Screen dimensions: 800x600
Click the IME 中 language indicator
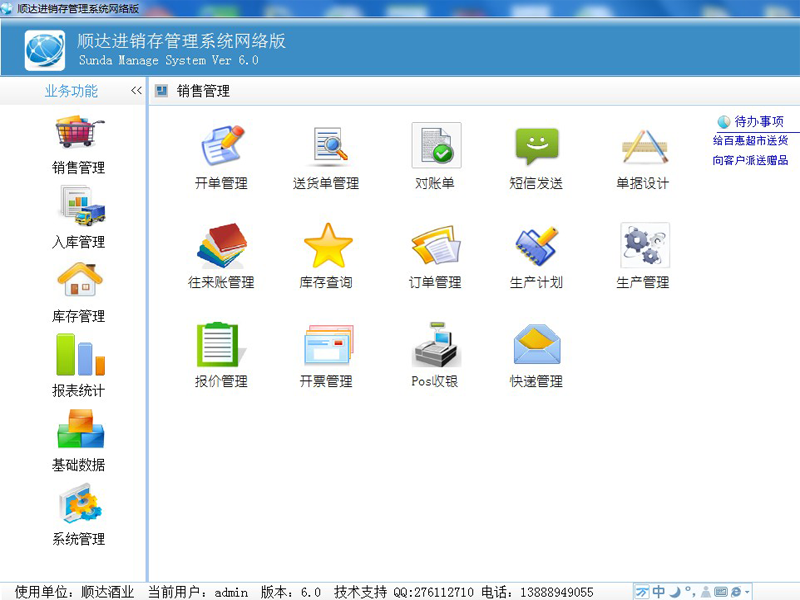pos(659,592)
